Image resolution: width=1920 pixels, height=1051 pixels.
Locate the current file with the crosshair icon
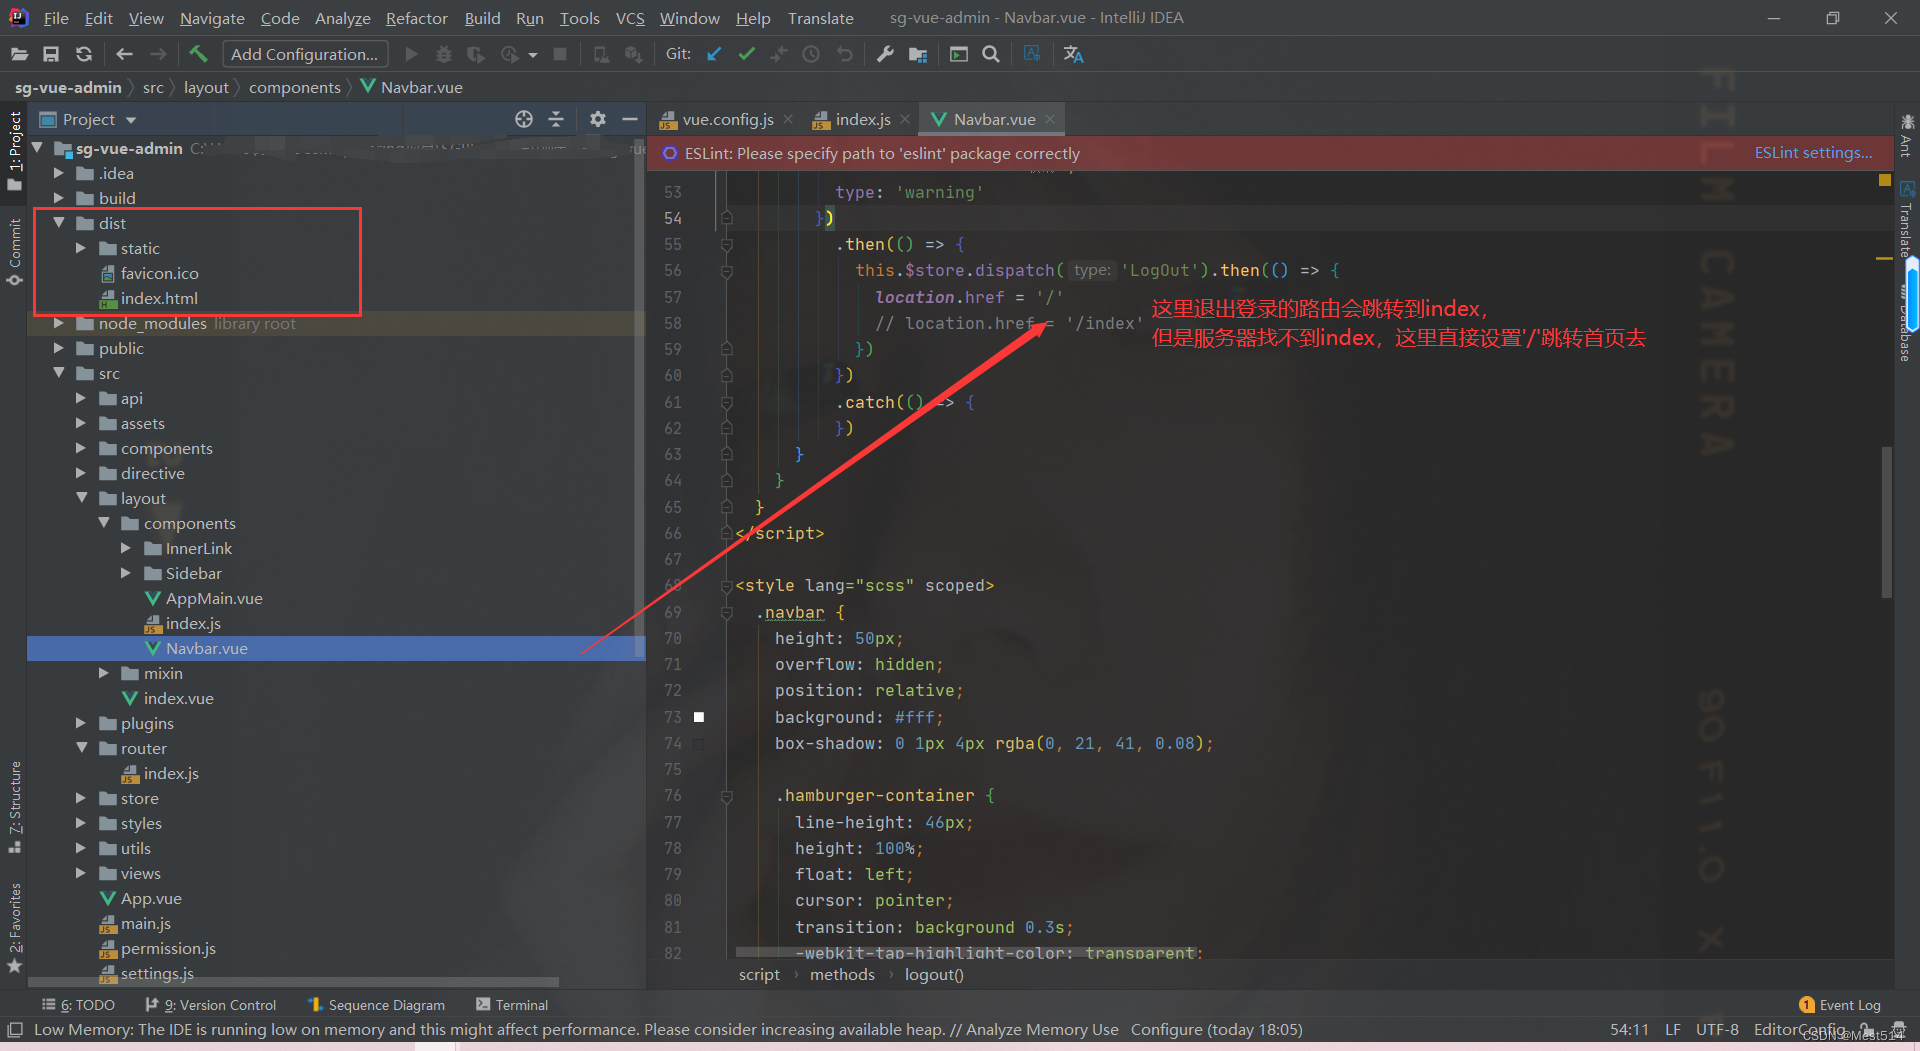pos(524,119)
